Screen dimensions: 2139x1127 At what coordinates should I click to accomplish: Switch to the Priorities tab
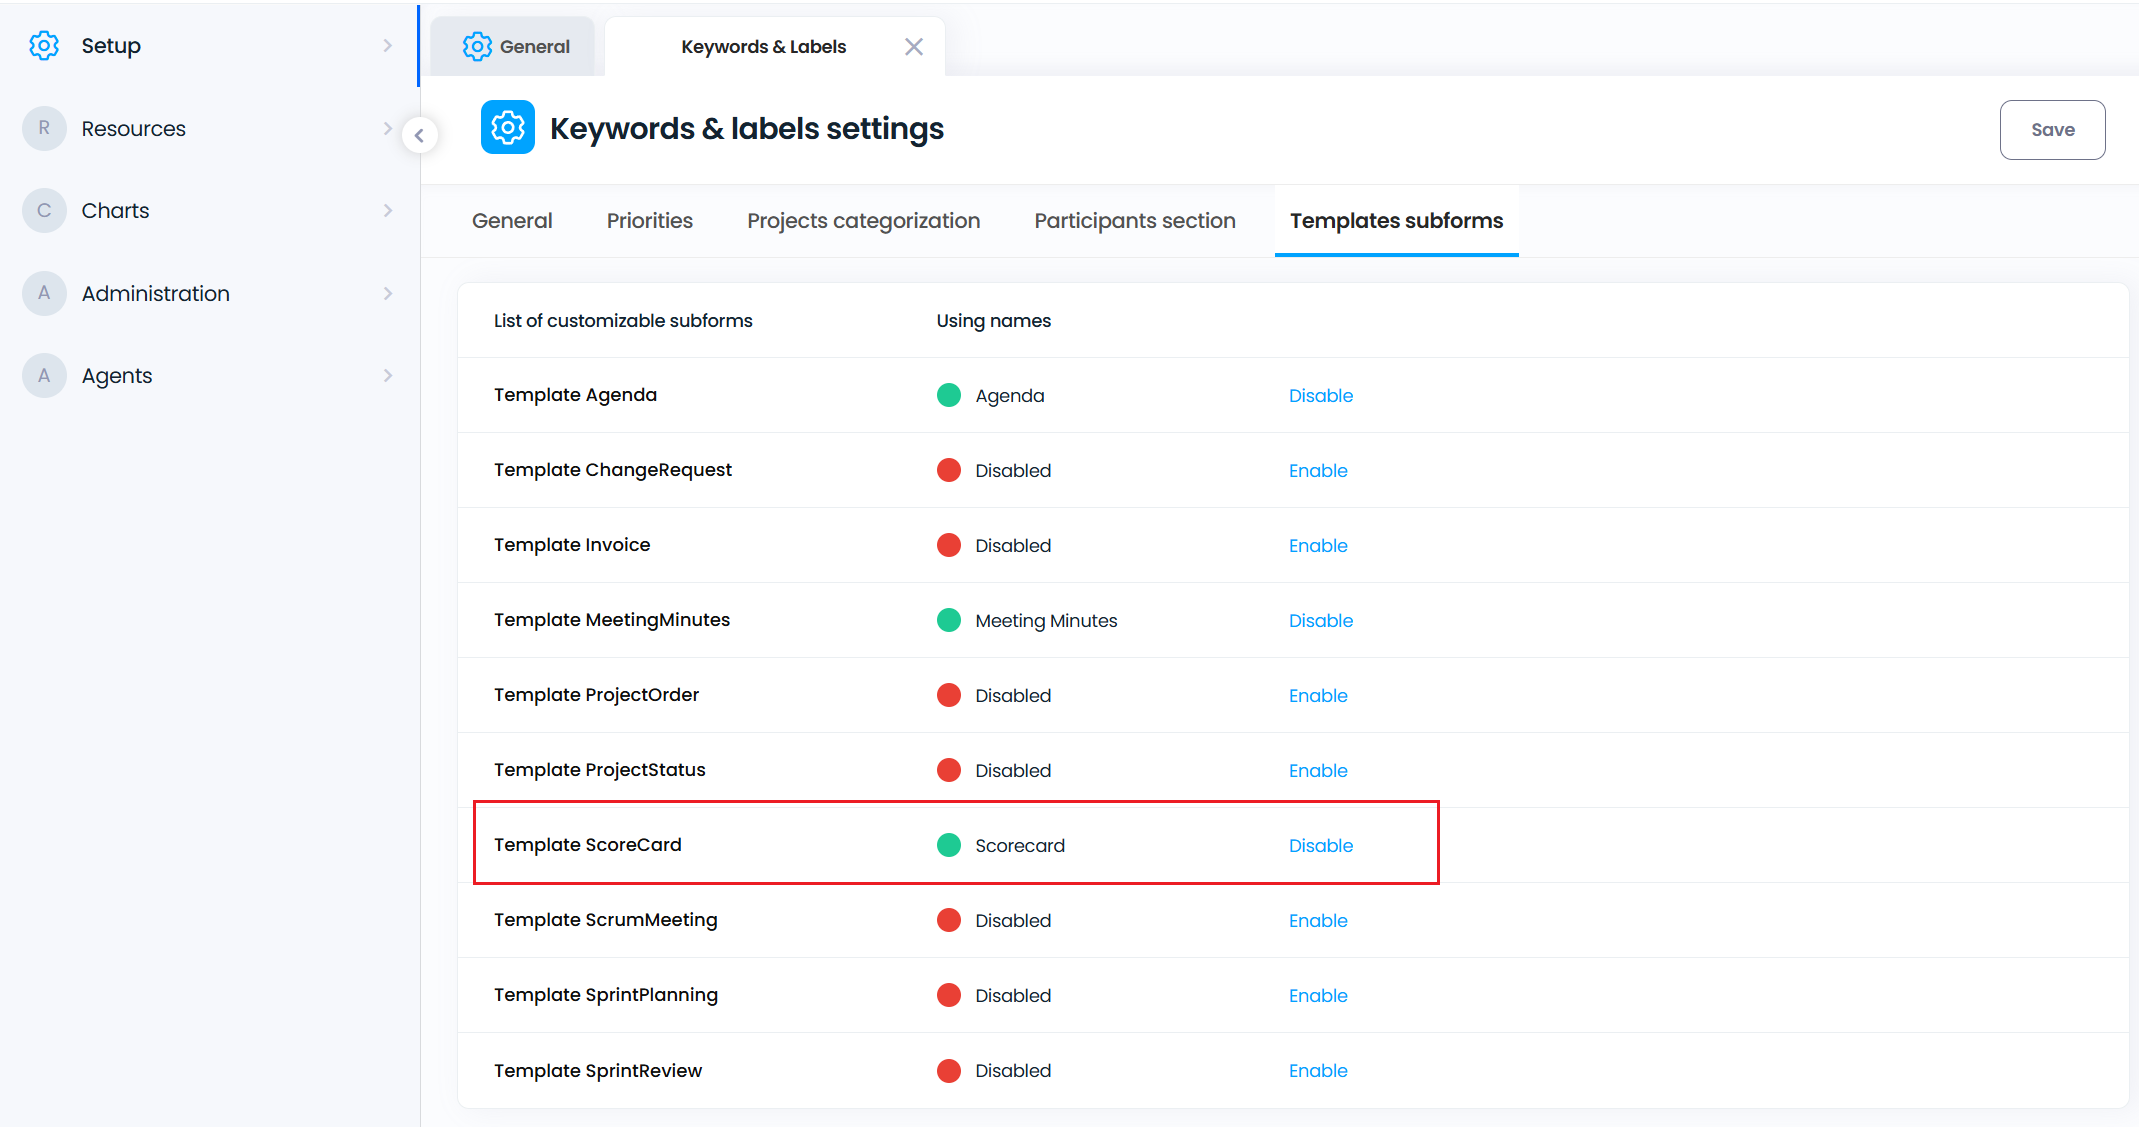(649, 221)
